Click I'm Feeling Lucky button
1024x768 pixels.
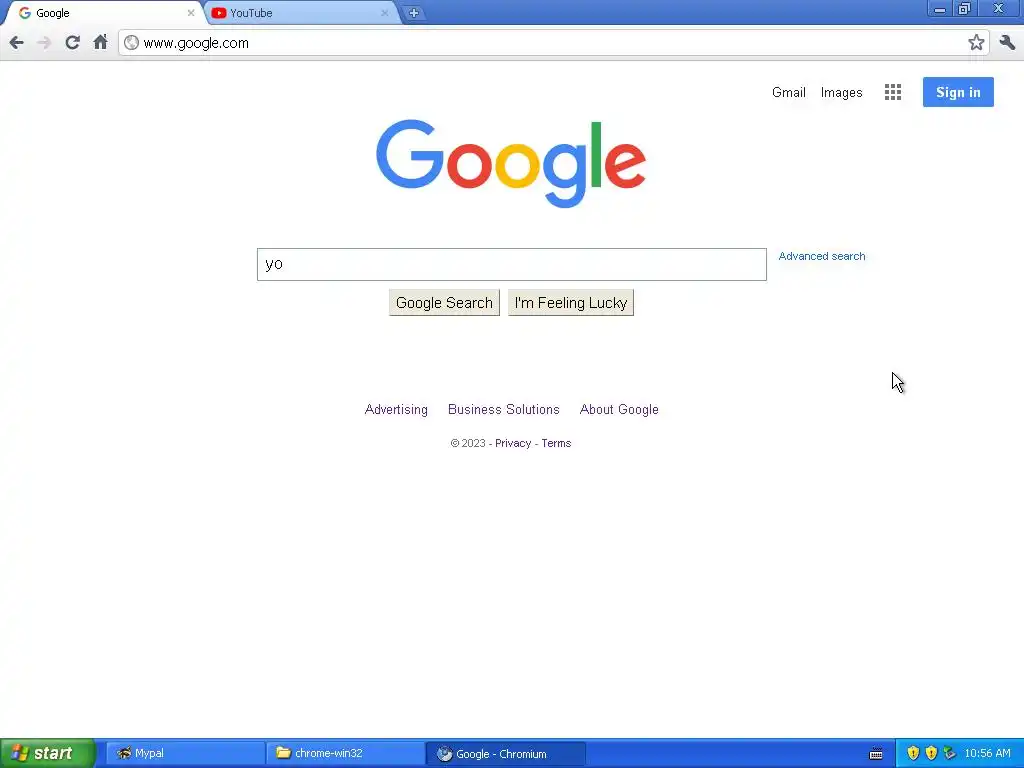click(x=571, y=303)
